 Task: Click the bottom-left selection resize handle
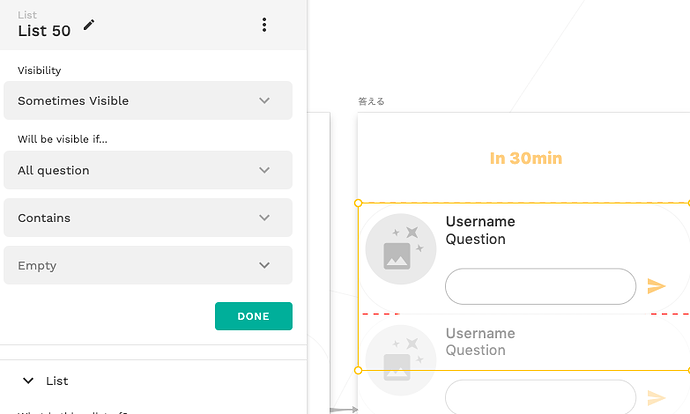tap(358, 370)
